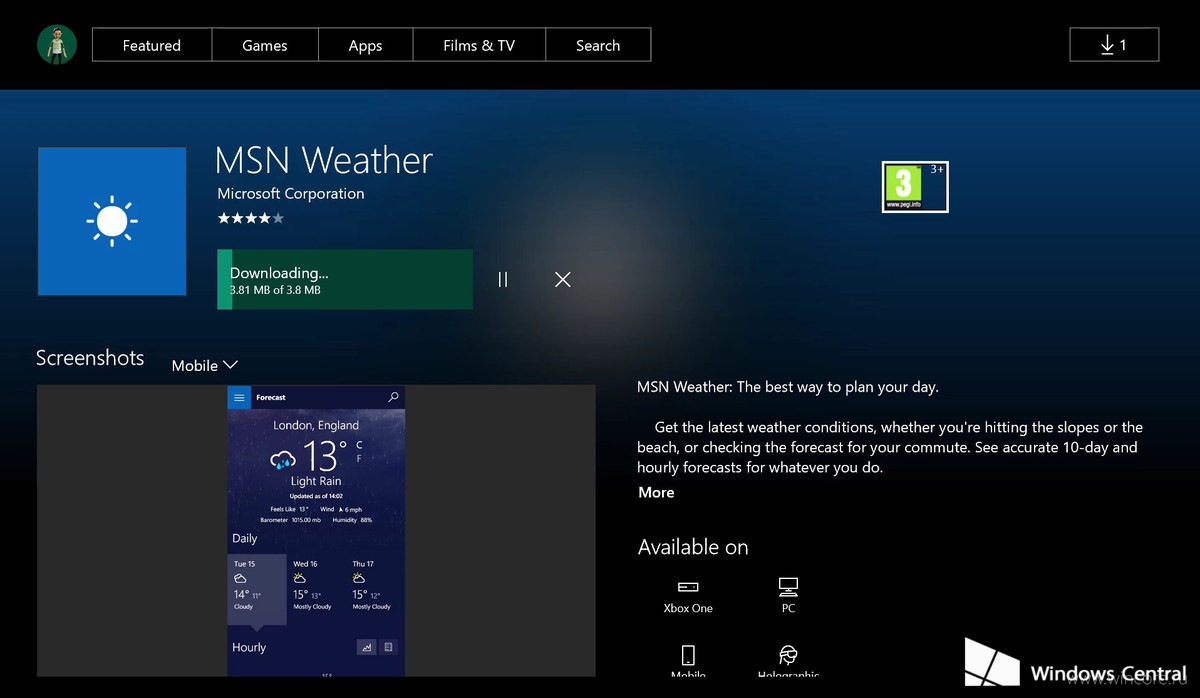Click the 'London, England' location text

point(316,425)
